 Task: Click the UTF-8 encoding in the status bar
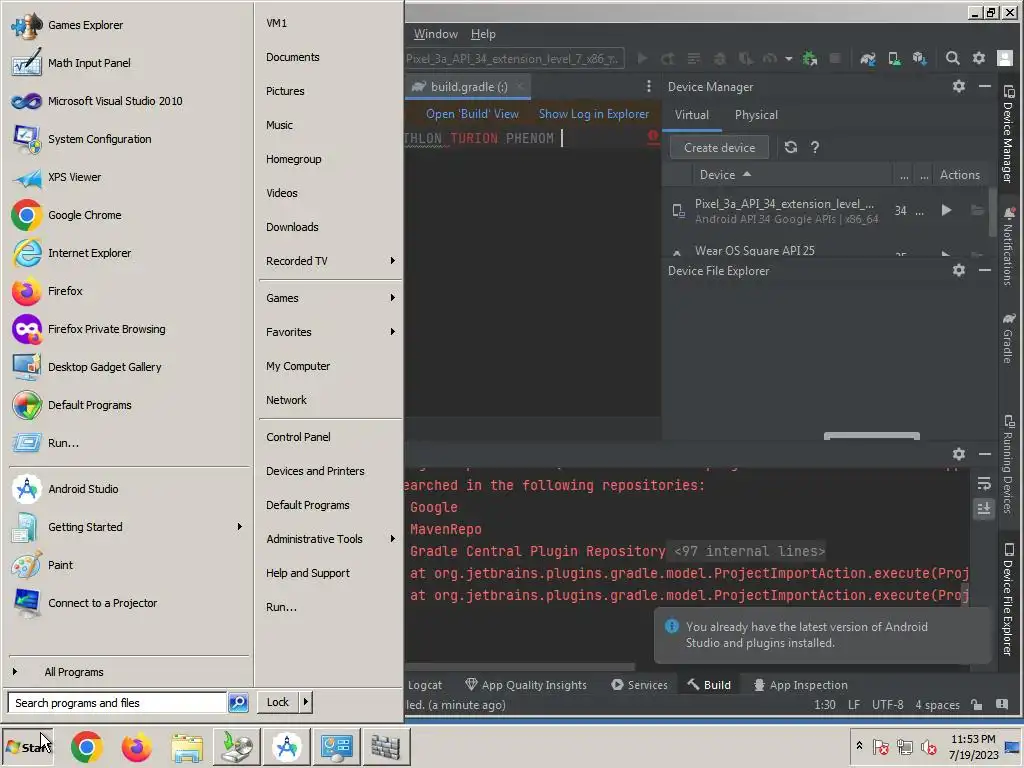pyautogui.click(x=887, y=705)
